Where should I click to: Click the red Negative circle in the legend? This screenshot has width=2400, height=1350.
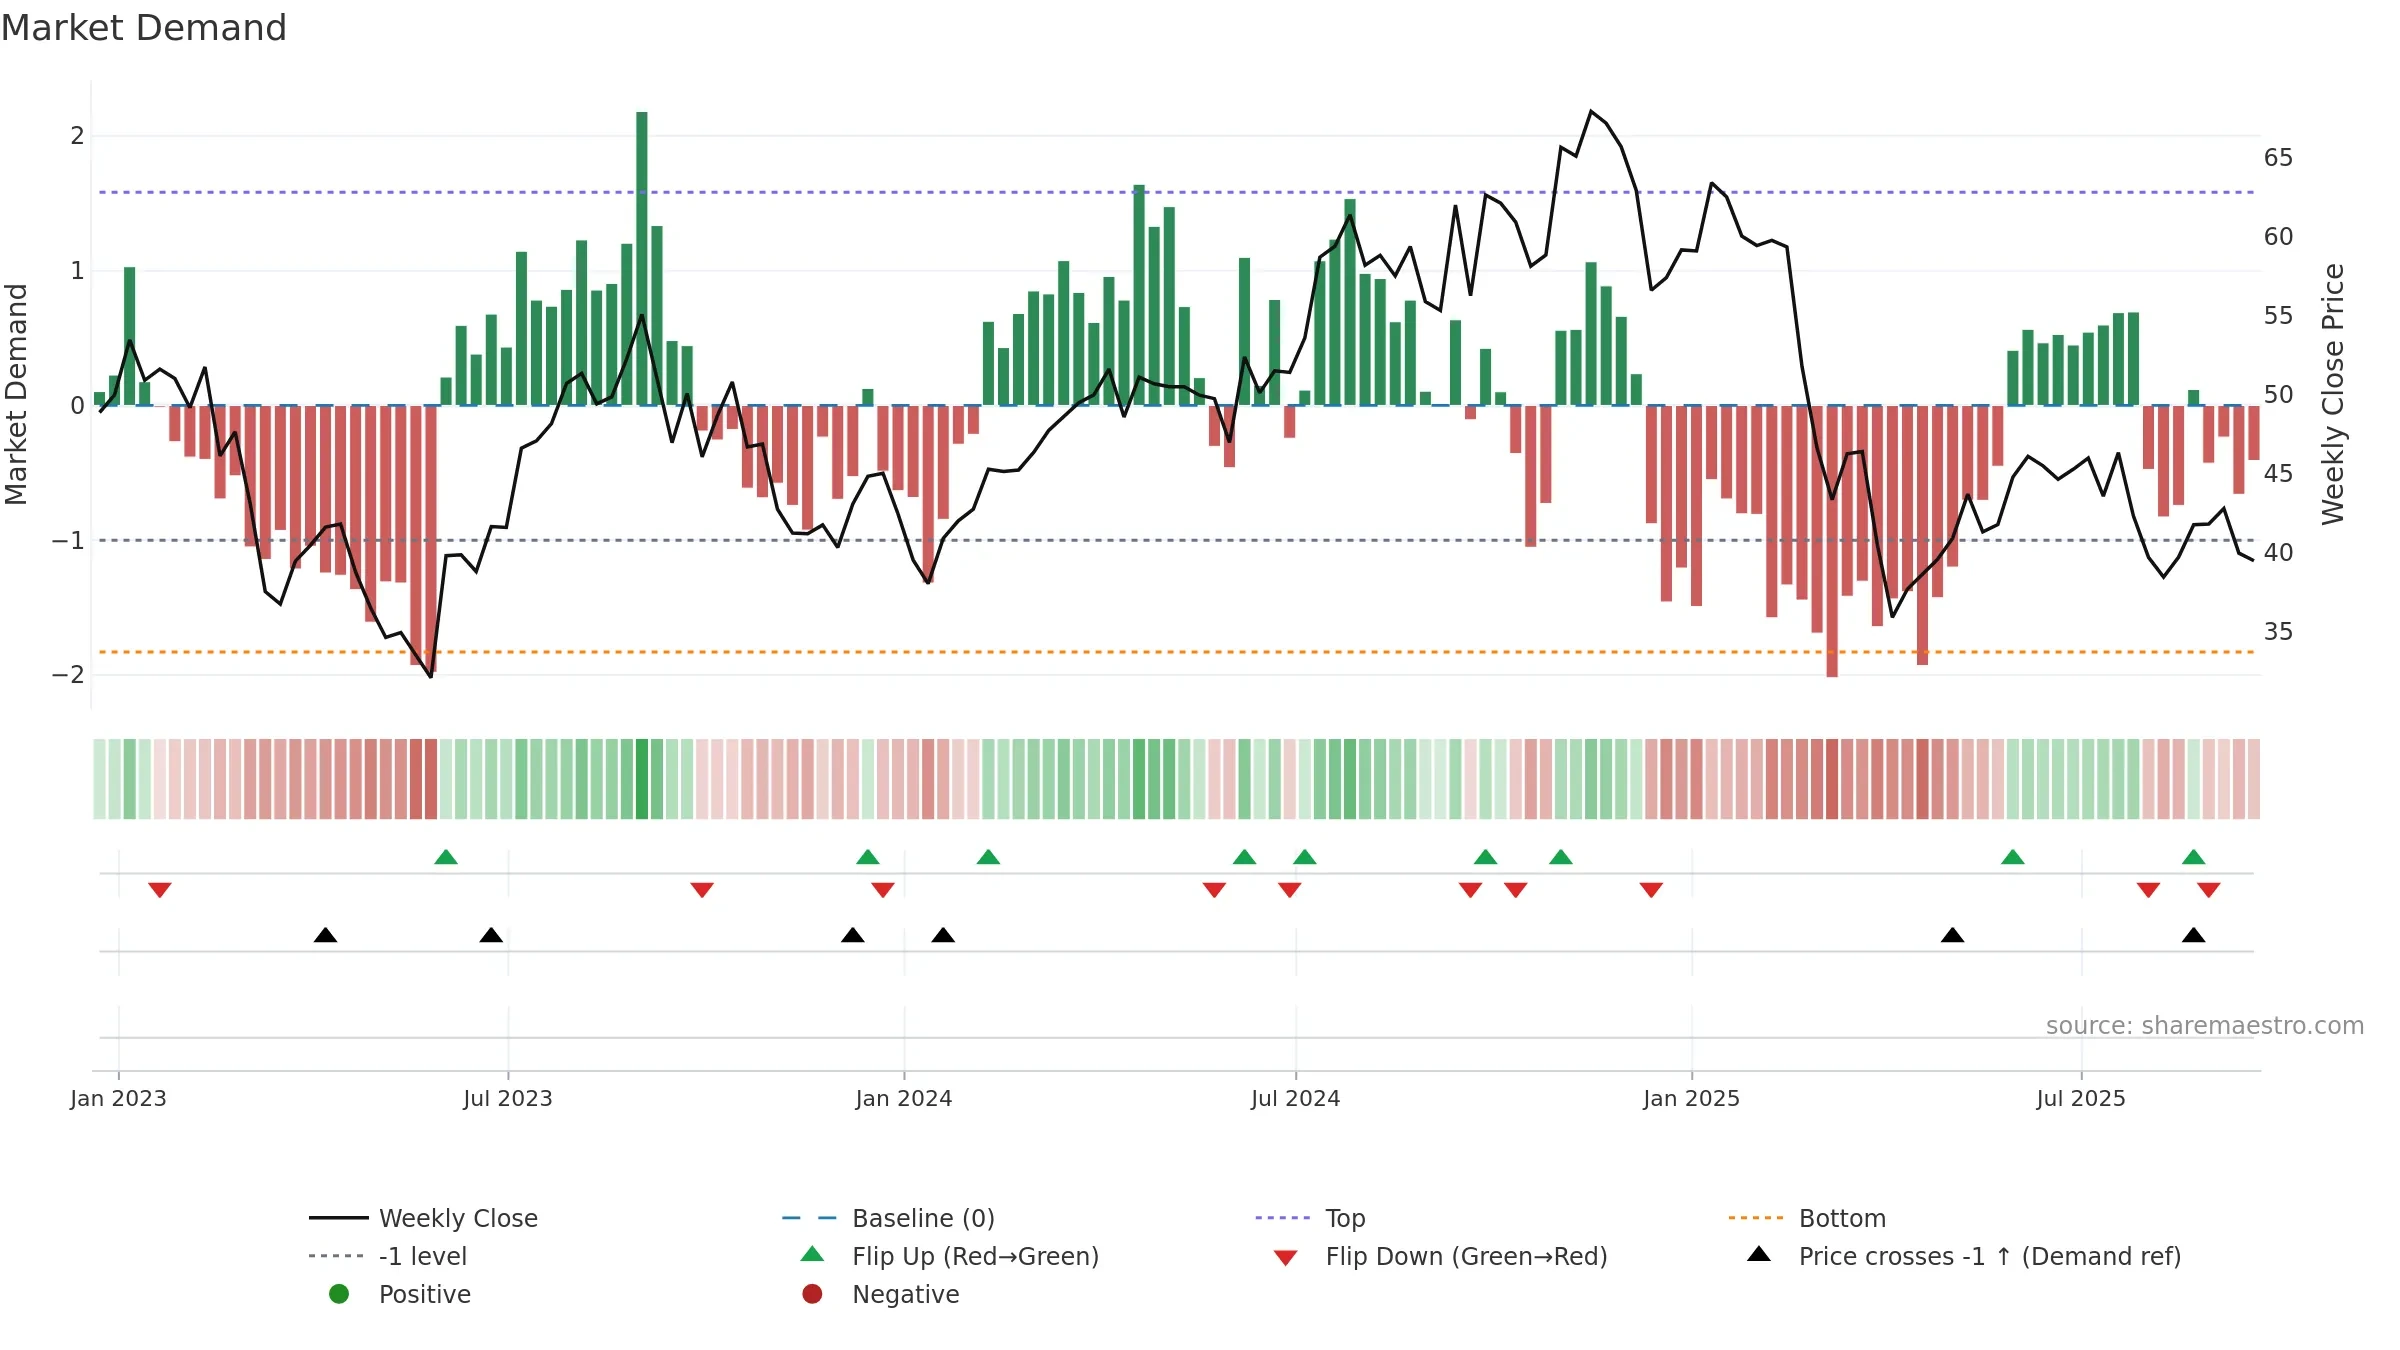click(812, 1294)
